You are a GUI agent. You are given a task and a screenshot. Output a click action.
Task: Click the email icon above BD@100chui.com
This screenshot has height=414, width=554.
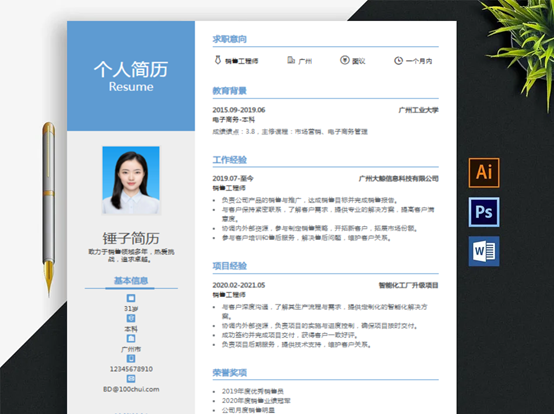click(x=131, y=379)
